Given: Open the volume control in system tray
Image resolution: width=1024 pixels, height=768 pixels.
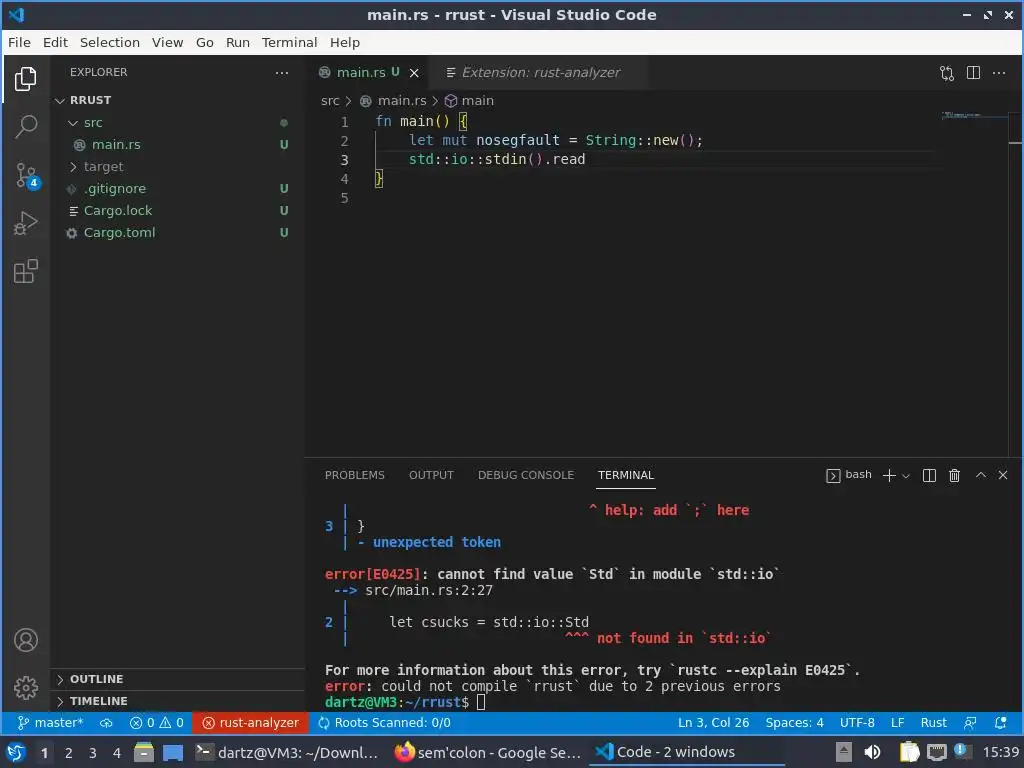Looking at the screenshot, I should pyautogui.click(x=872, y=752).
